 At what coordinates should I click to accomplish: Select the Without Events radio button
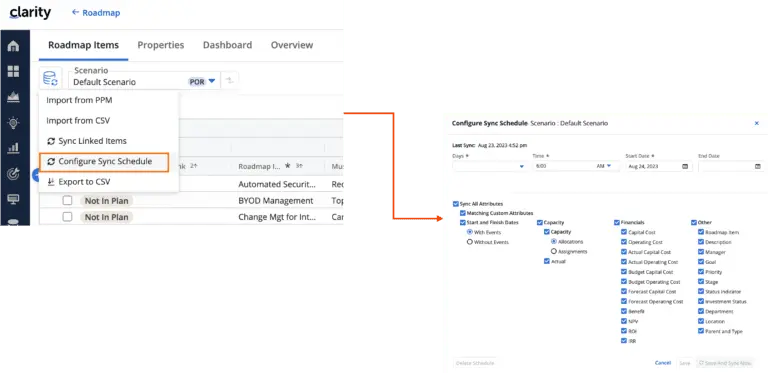tap(470, 242)
